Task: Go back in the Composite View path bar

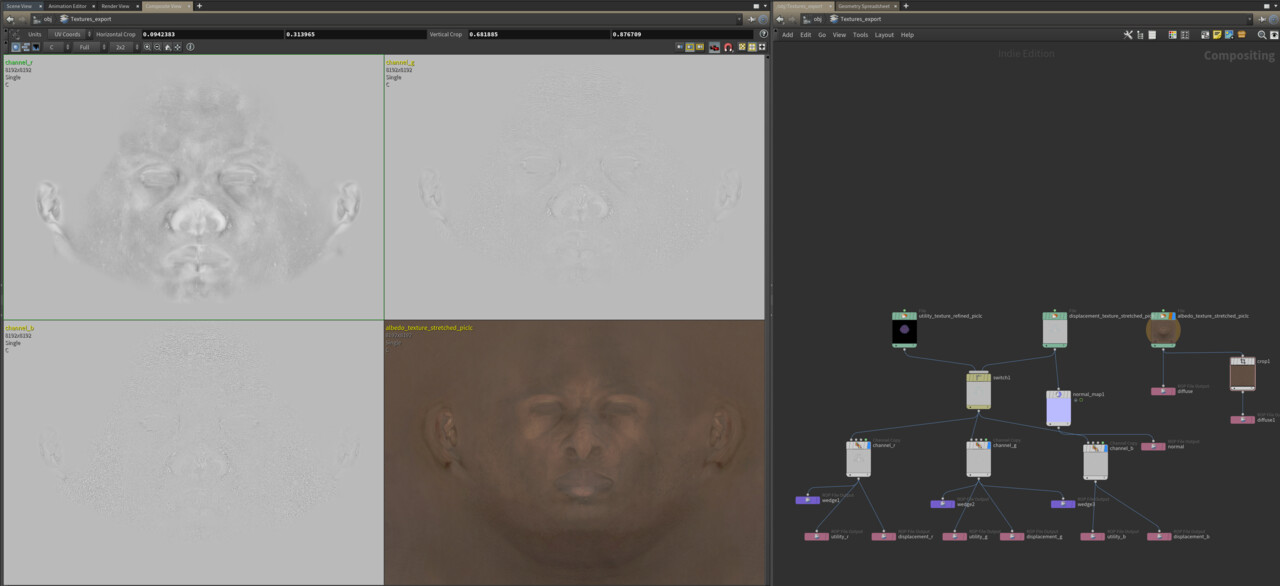Action: tap(10, 19)
